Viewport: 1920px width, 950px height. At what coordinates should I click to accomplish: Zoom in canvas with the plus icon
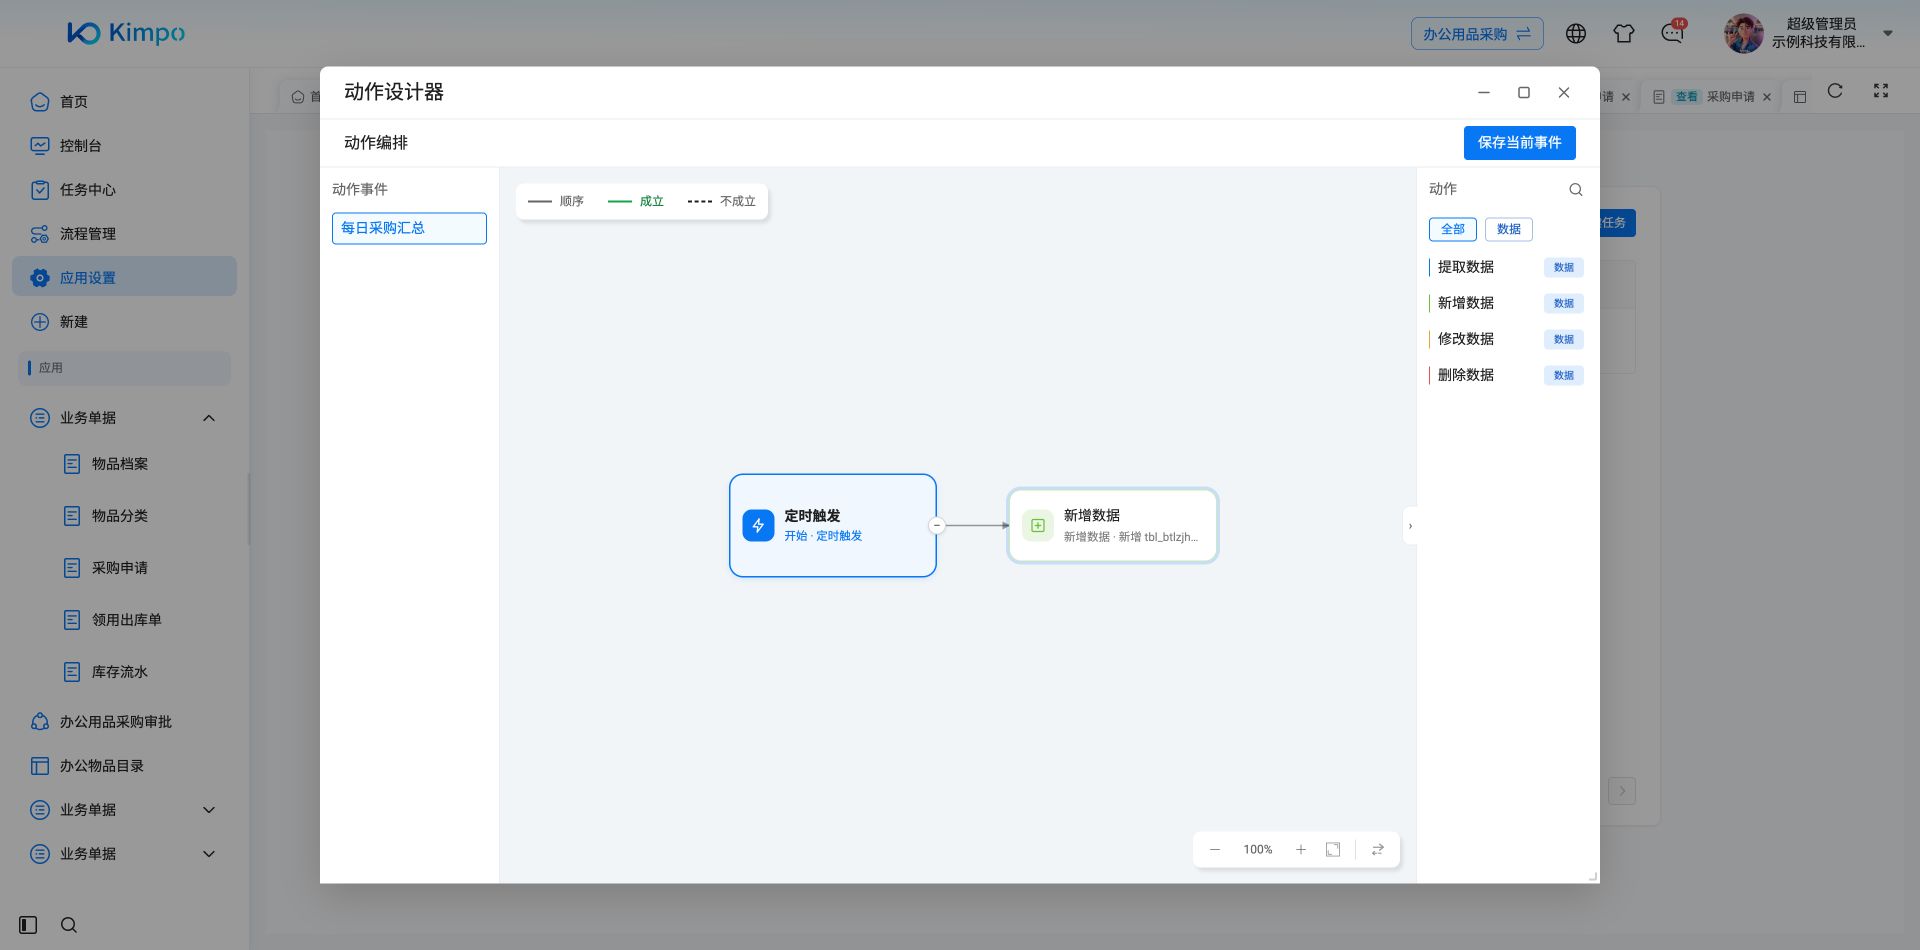click(1301, 850)
